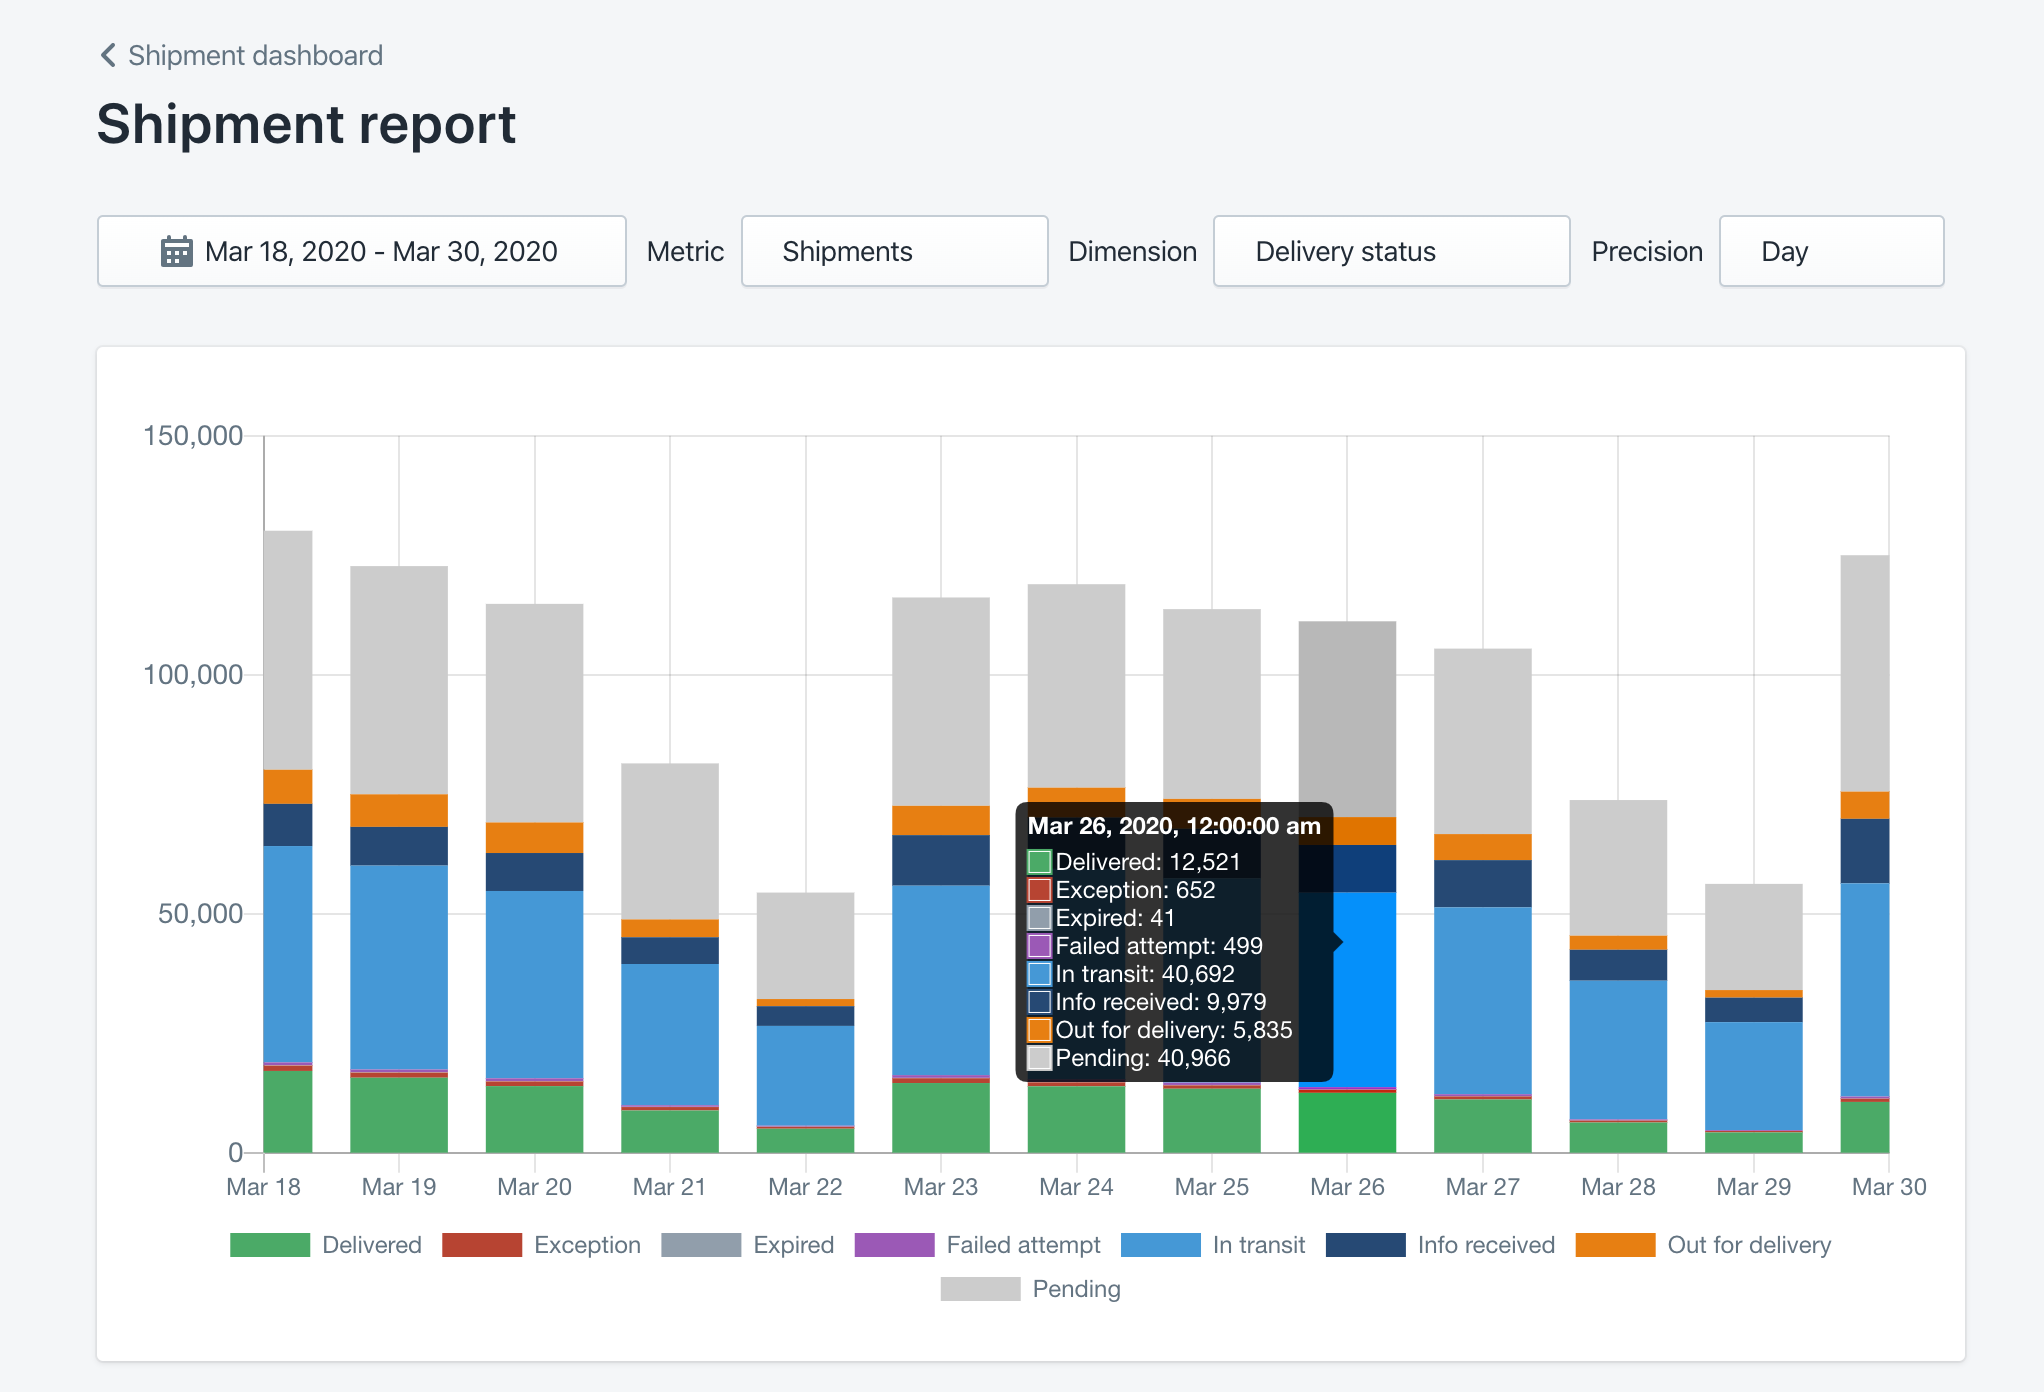Toggle the Out for delivery legend label

point(1748,1245)
